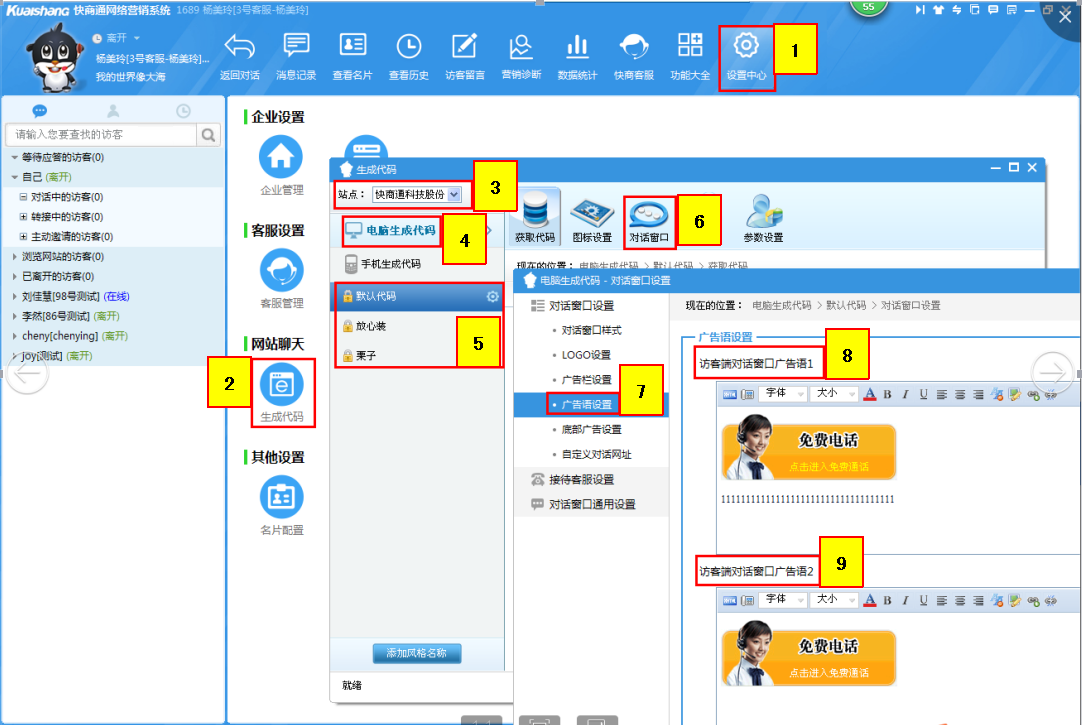Switch to 获取代码 tab

[535, 217]
